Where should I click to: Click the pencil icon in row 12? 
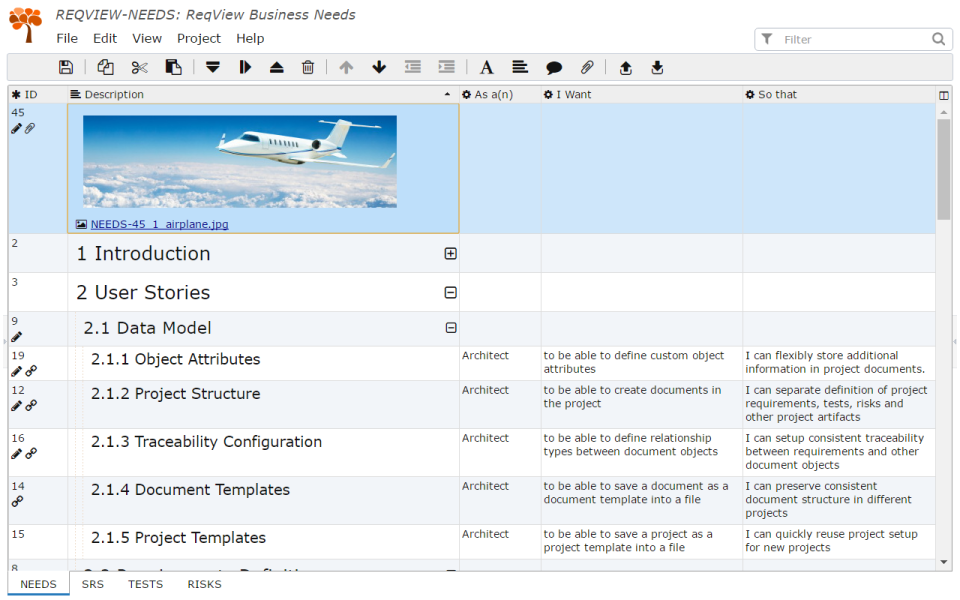point(17,405)
